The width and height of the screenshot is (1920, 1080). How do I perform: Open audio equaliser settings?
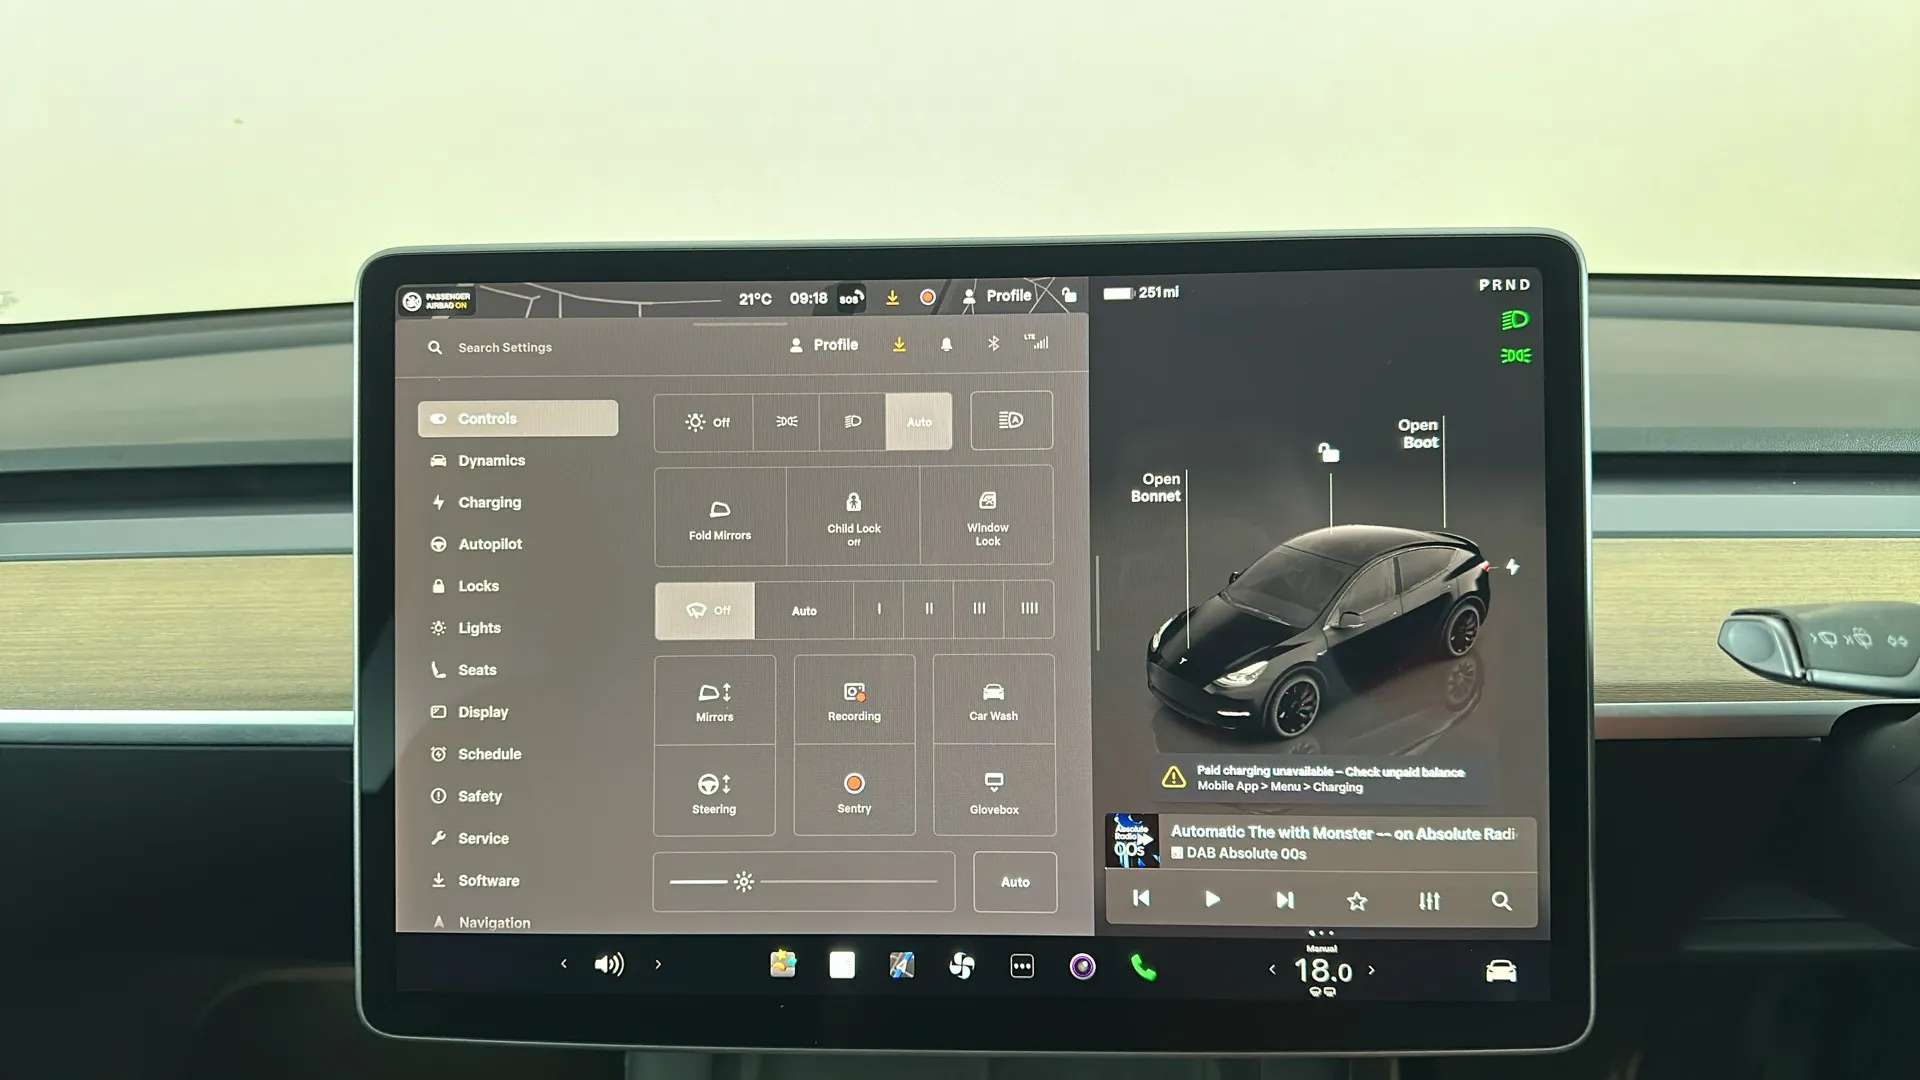1429,901
